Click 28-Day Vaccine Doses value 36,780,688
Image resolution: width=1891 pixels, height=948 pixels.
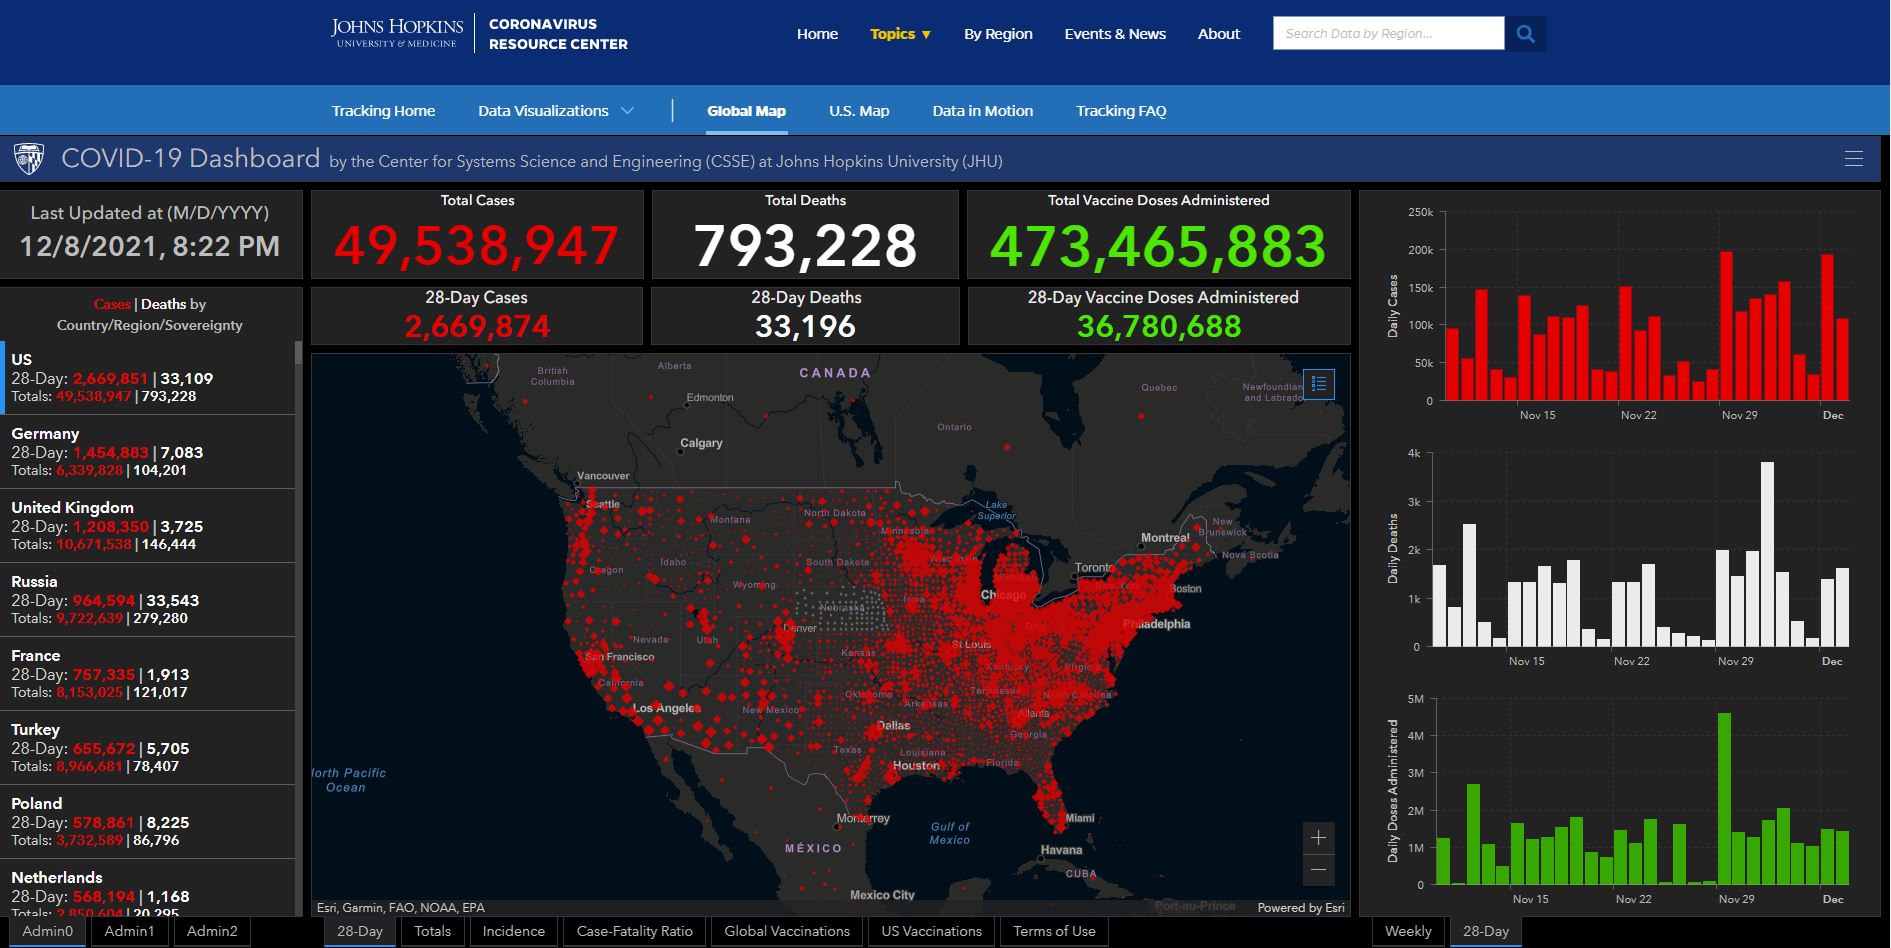pyautogui.click(x=1159, y=326)
